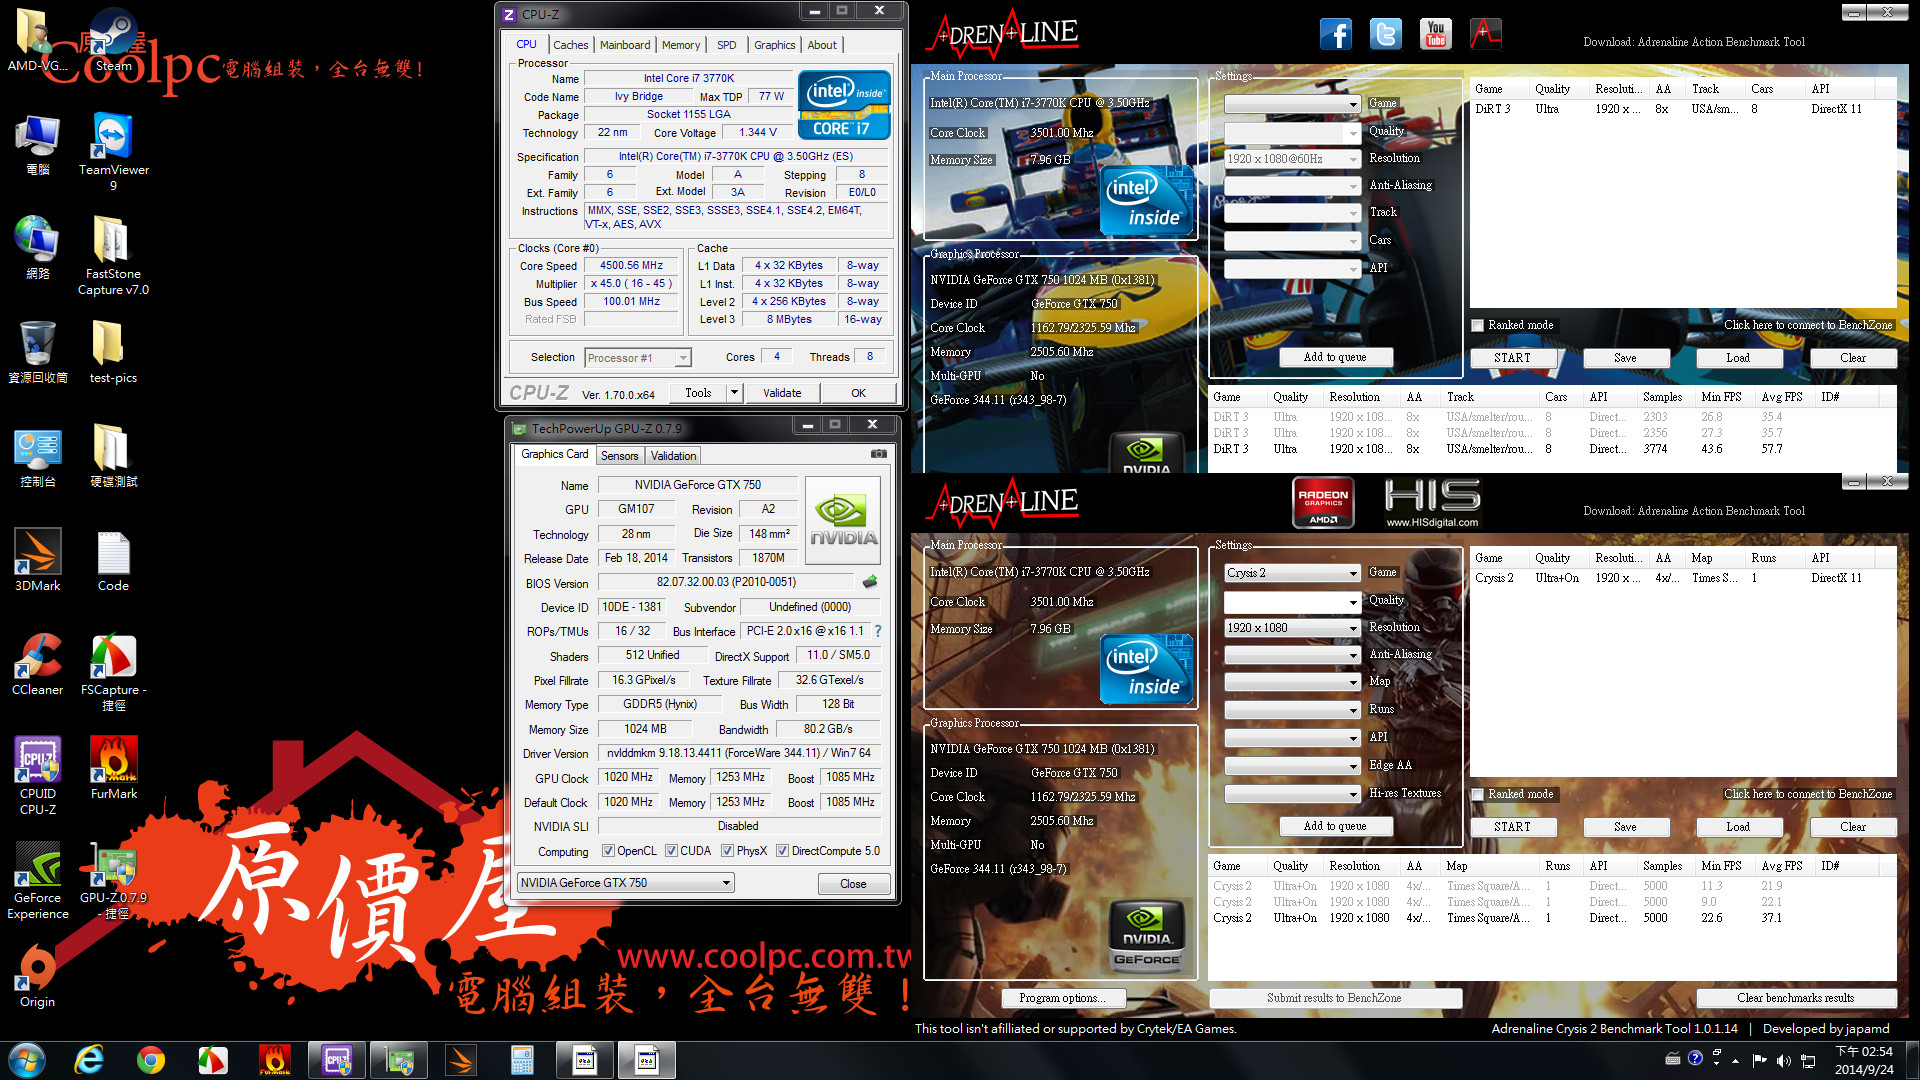Click the Chrome icon in taskbar
This screenshot has height=1080, width=1920.
tap(151, 1060)
